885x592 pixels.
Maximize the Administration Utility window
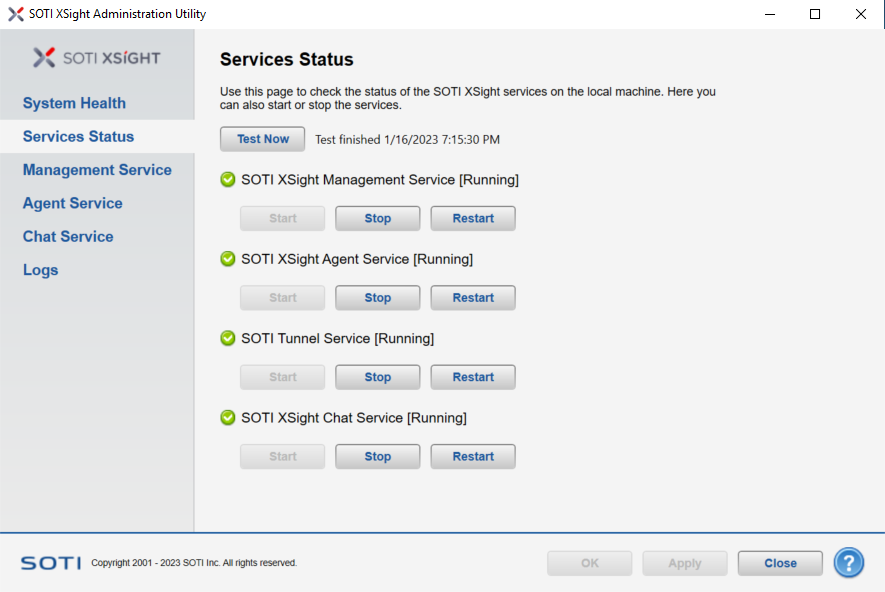point(815,14)
